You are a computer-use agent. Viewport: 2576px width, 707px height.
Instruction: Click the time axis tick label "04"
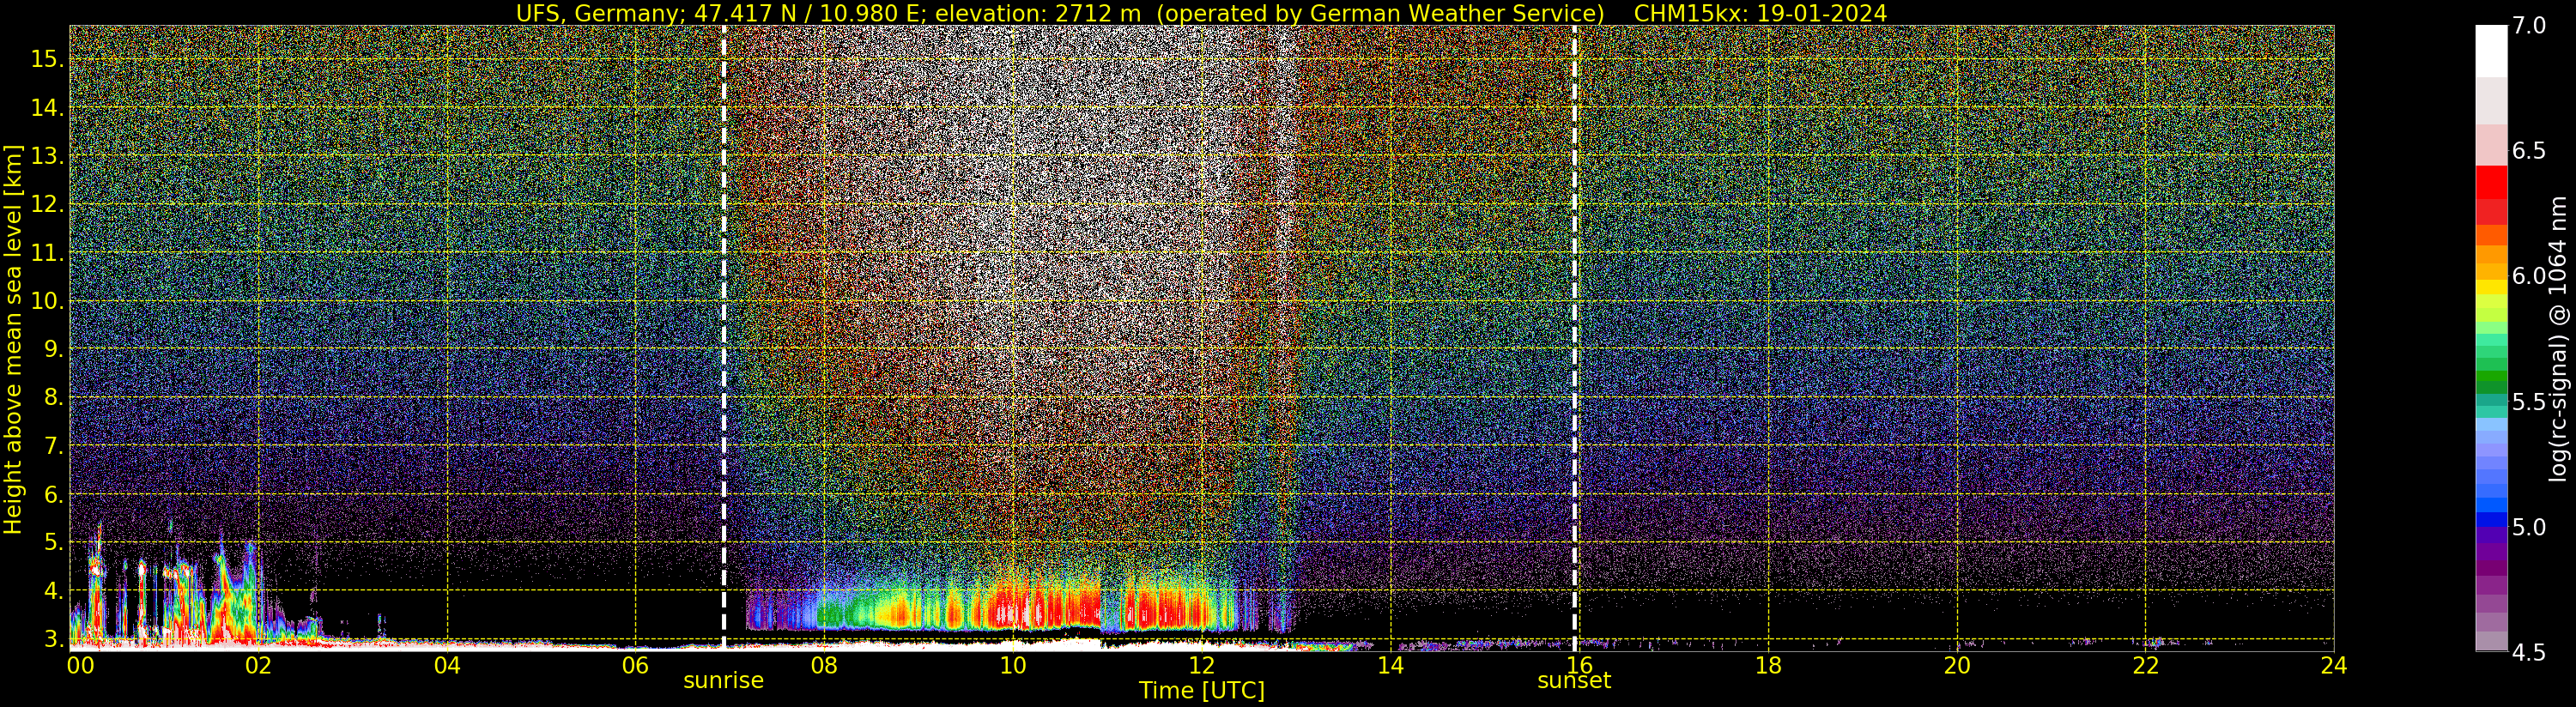[447, 665]
